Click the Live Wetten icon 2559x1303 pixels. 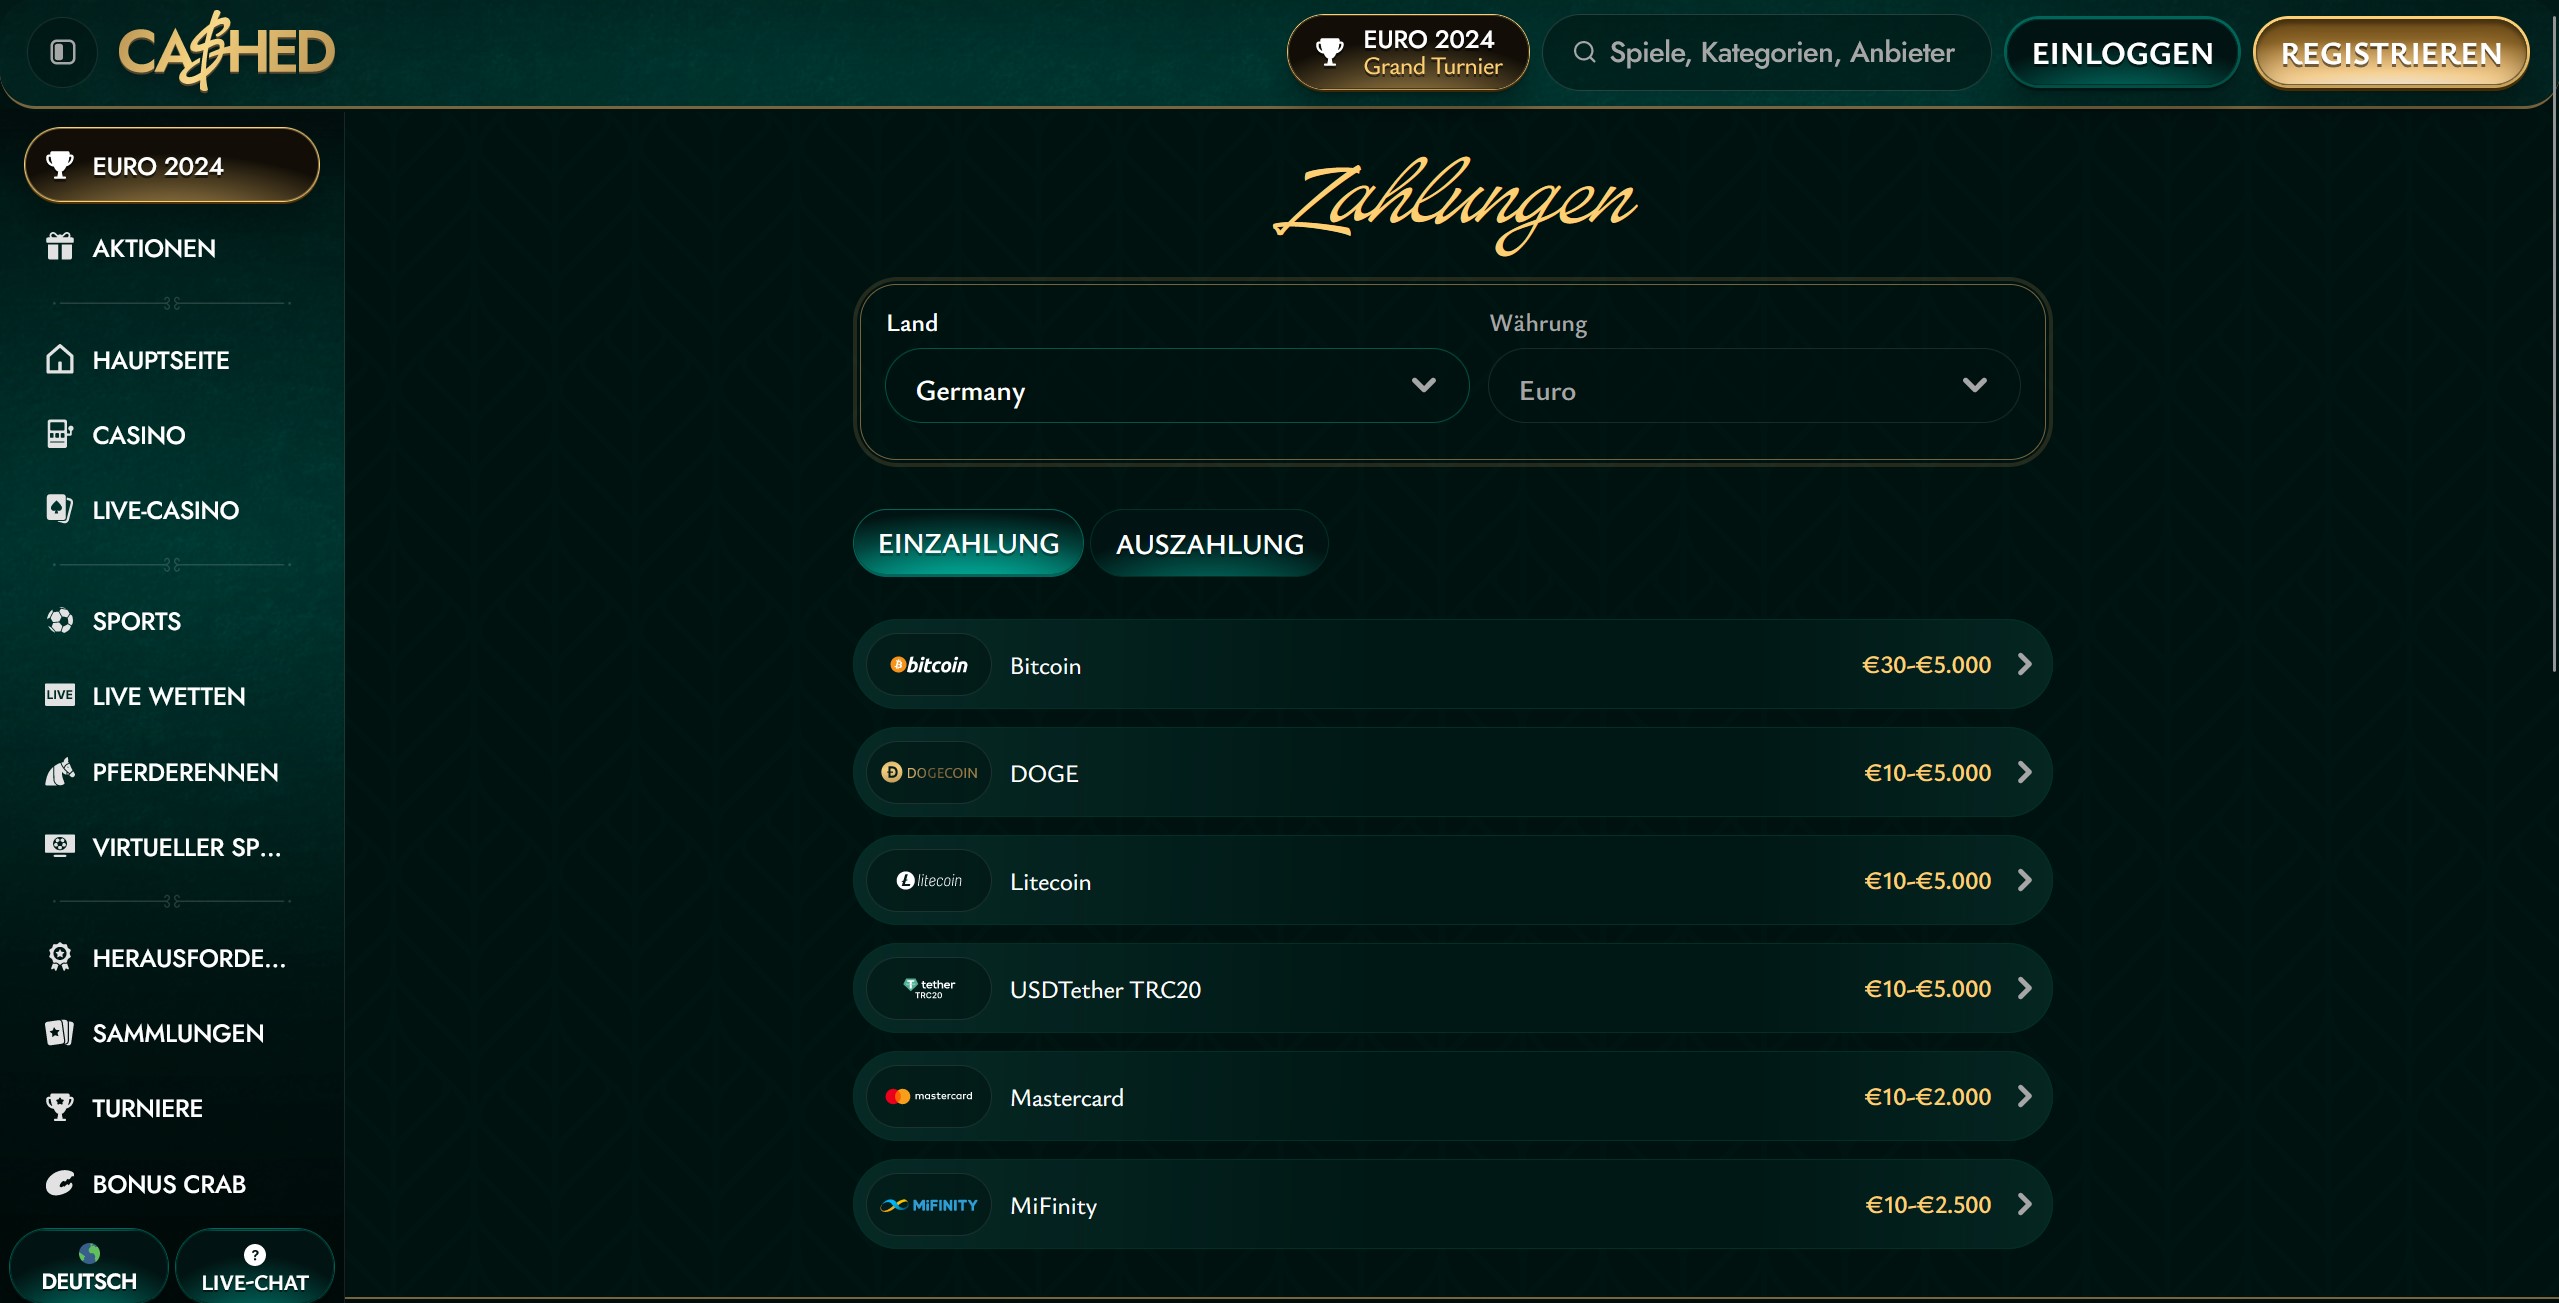(x=60, y=695)
